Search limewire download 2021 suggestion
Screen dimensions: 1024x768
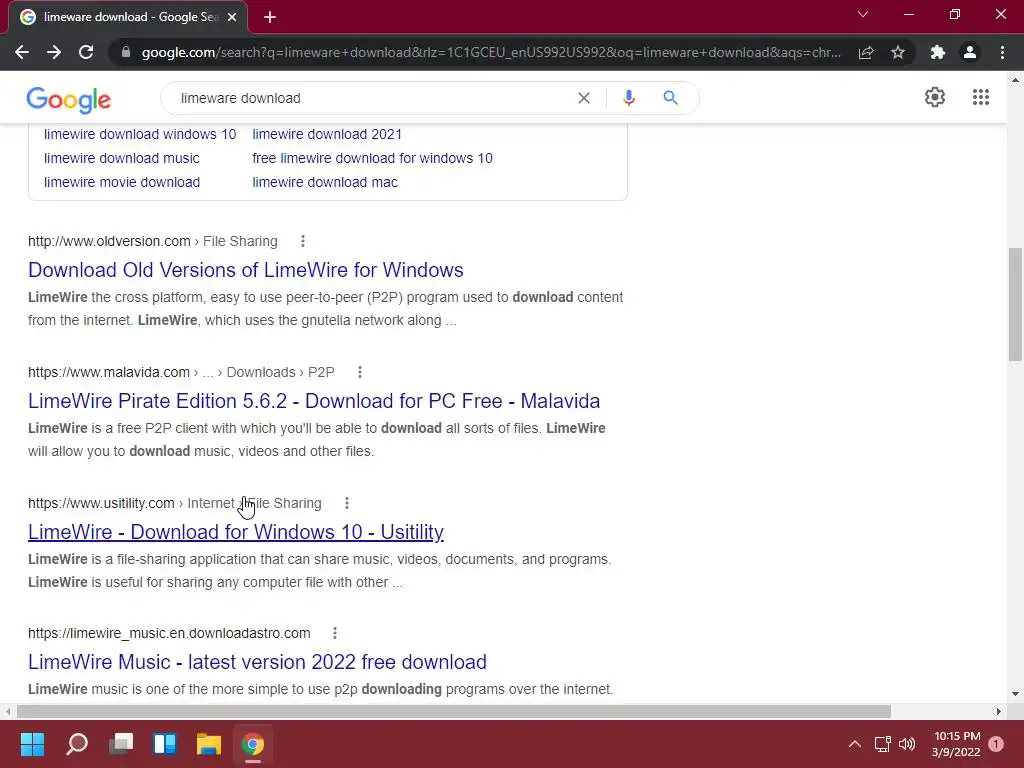[327, 134]
